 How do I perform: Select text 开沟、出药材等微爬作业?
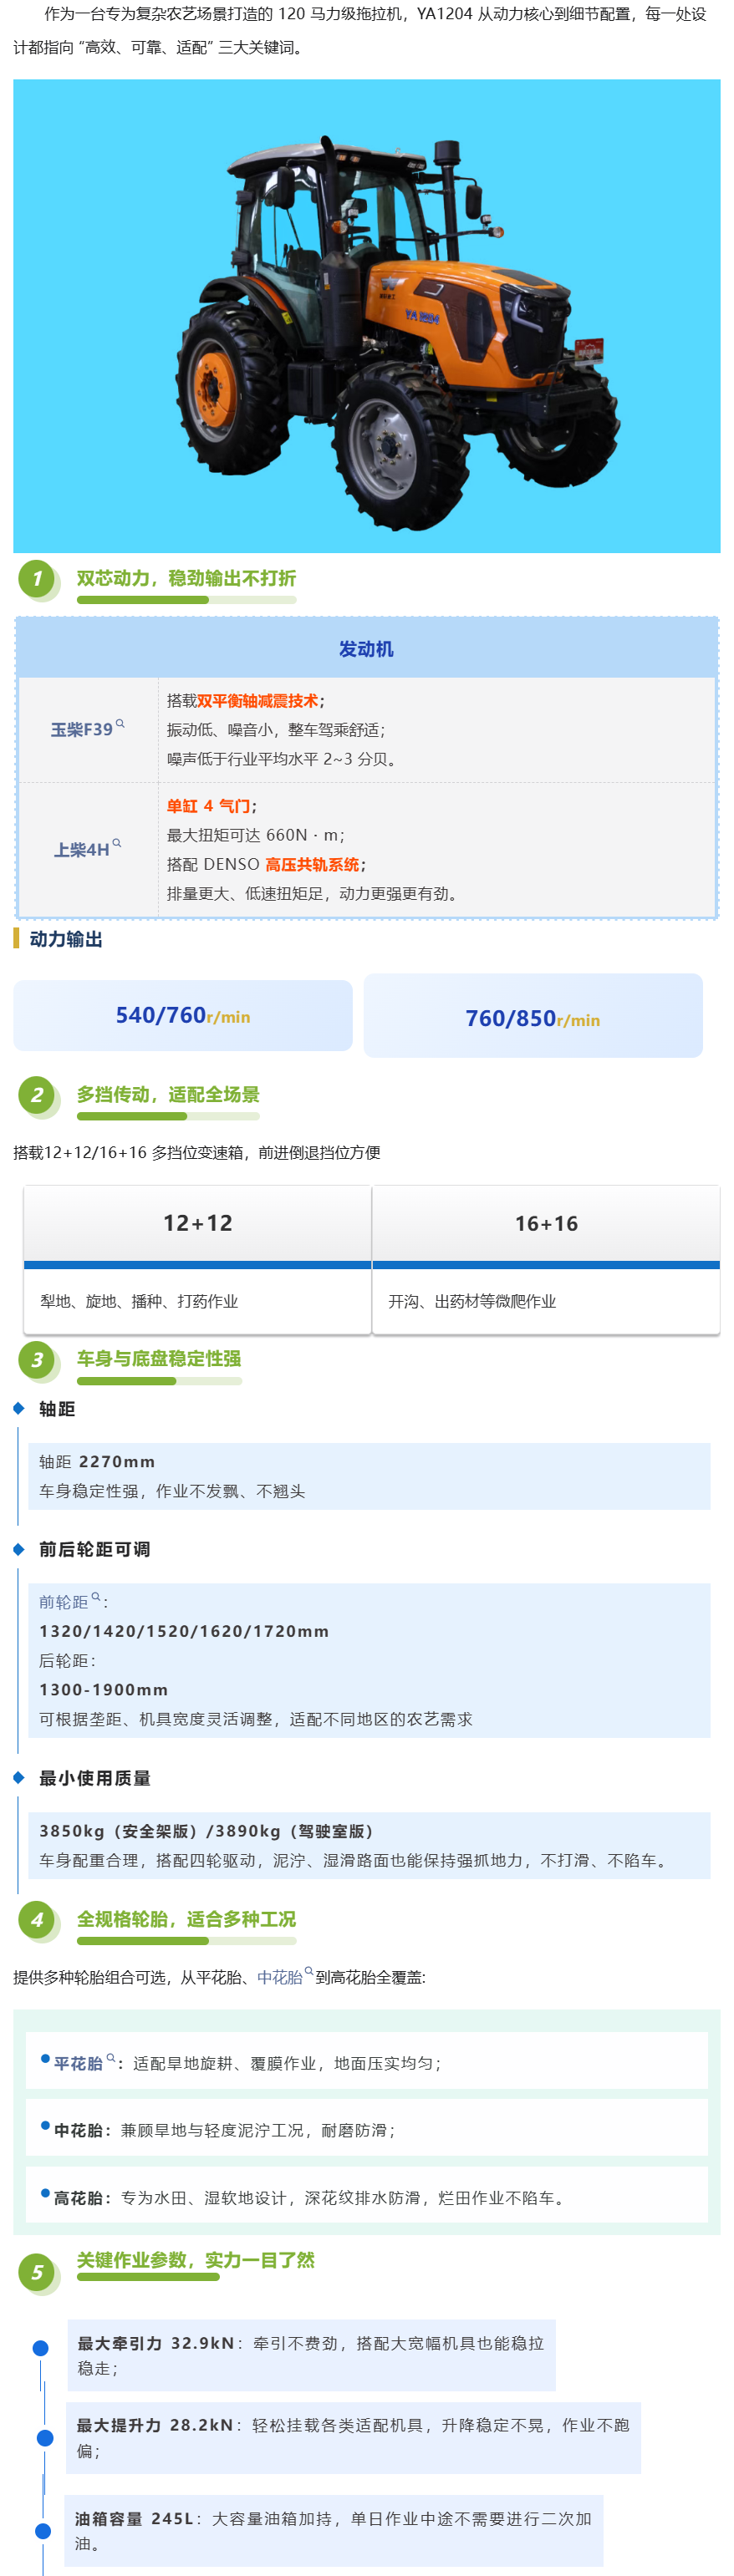(472, 1301)
